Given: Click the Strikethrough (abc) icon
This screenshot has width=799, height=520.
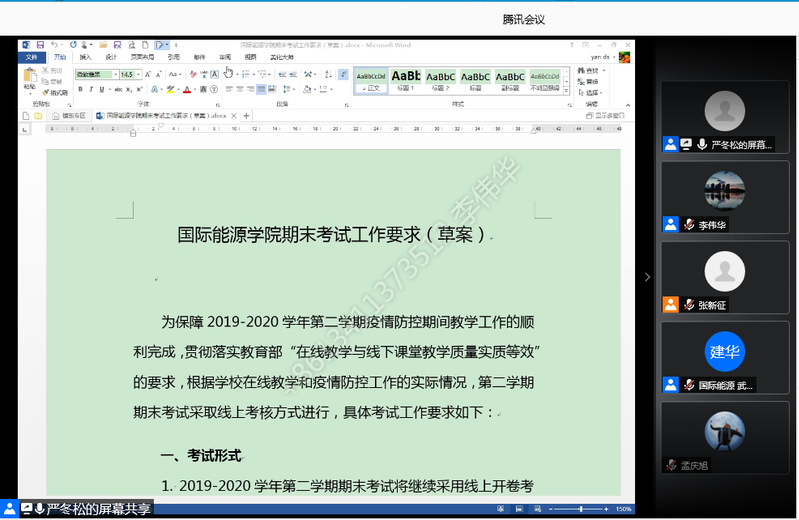Looking at the screenshot, I should point(118,89).
